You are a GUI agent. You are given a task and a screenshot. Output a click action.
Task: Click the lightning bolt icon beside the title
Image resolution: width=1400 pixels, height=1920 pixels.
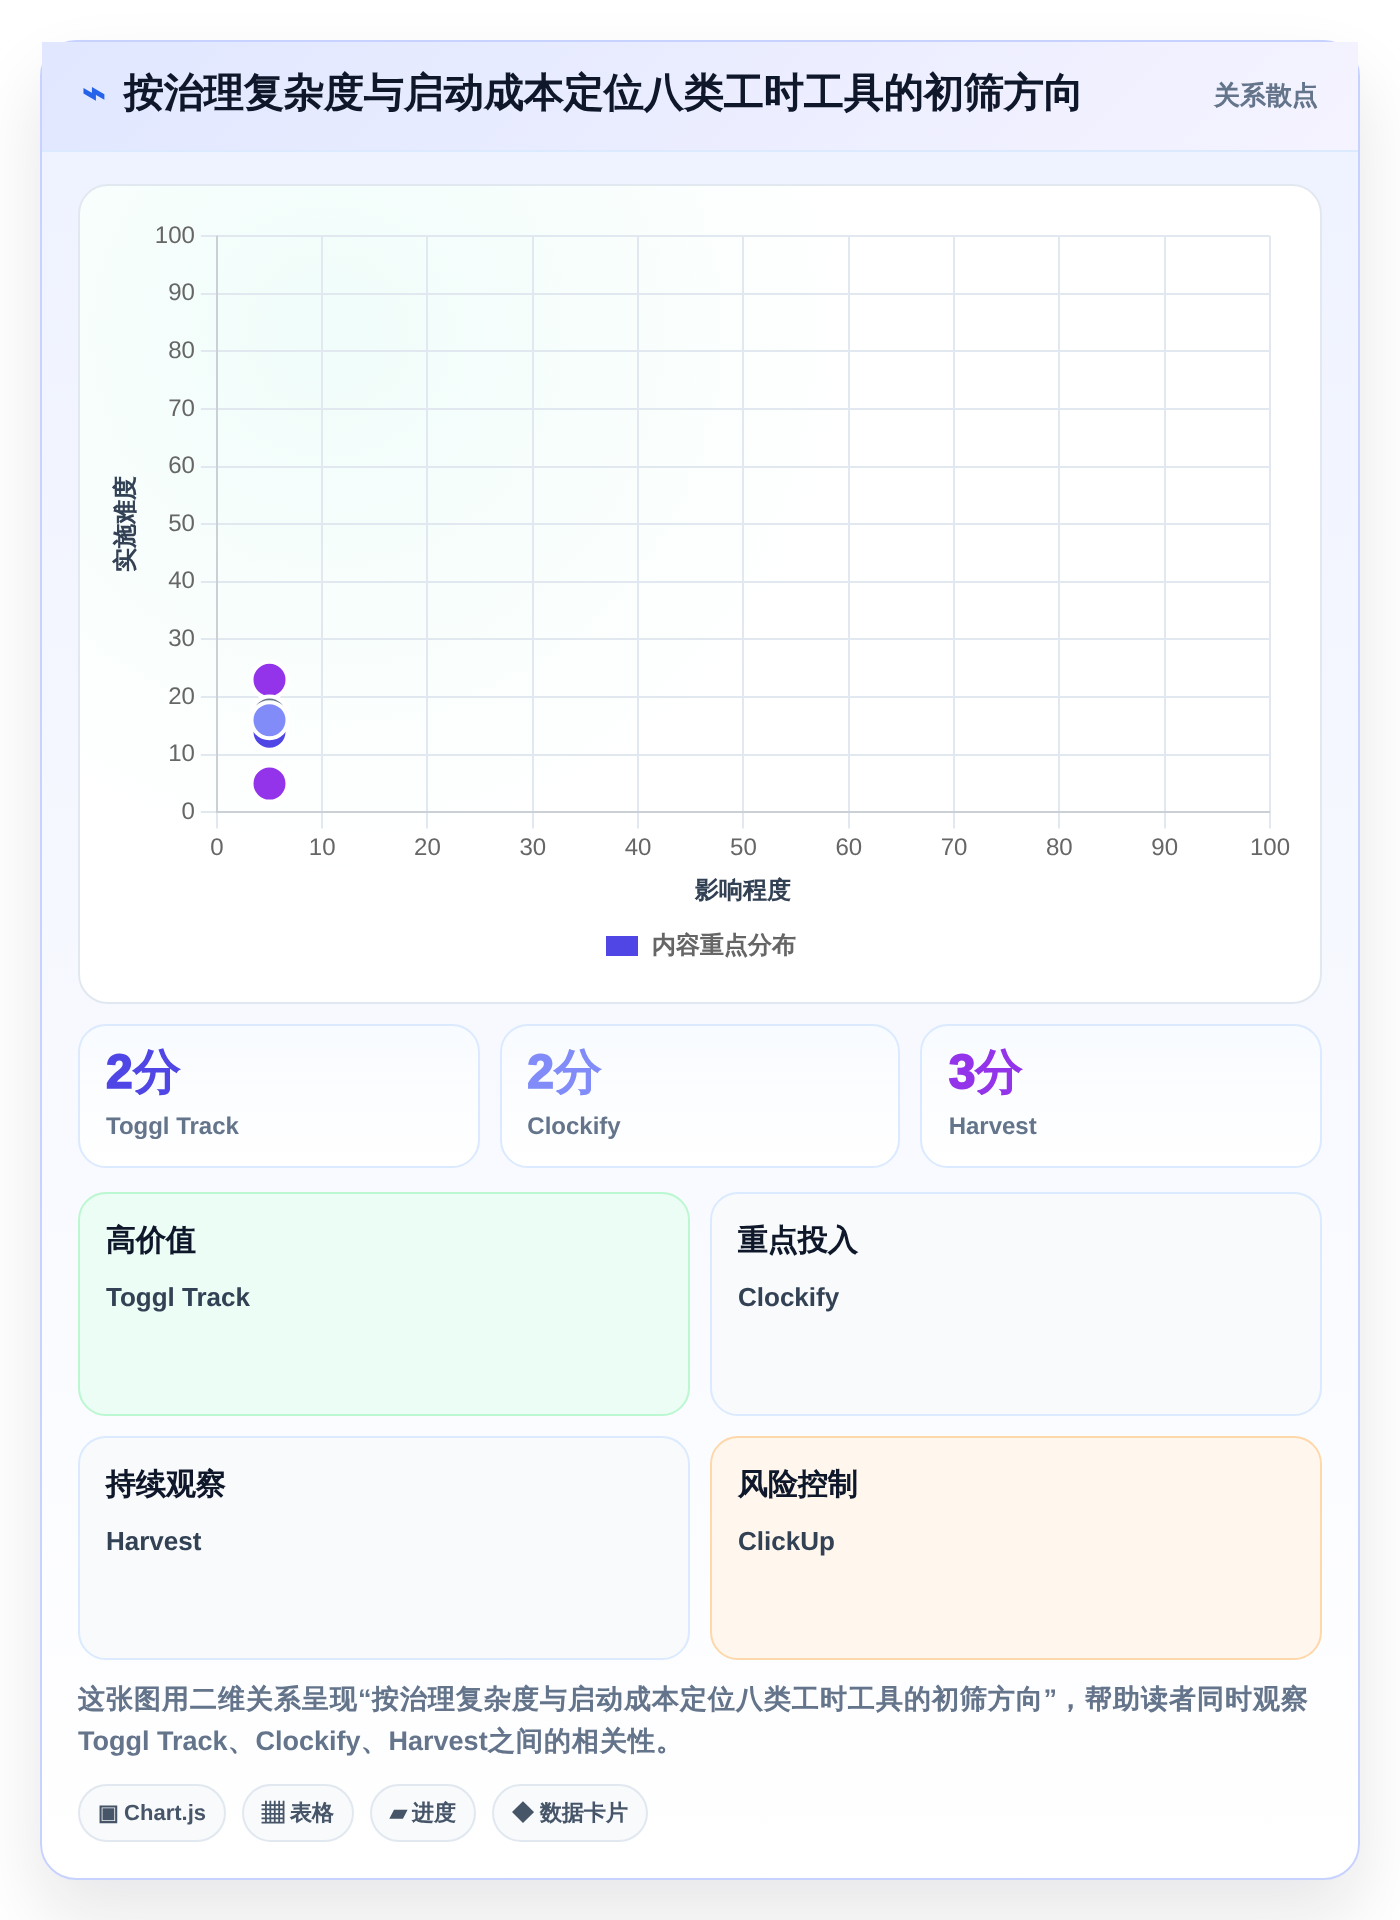point(94,95)
